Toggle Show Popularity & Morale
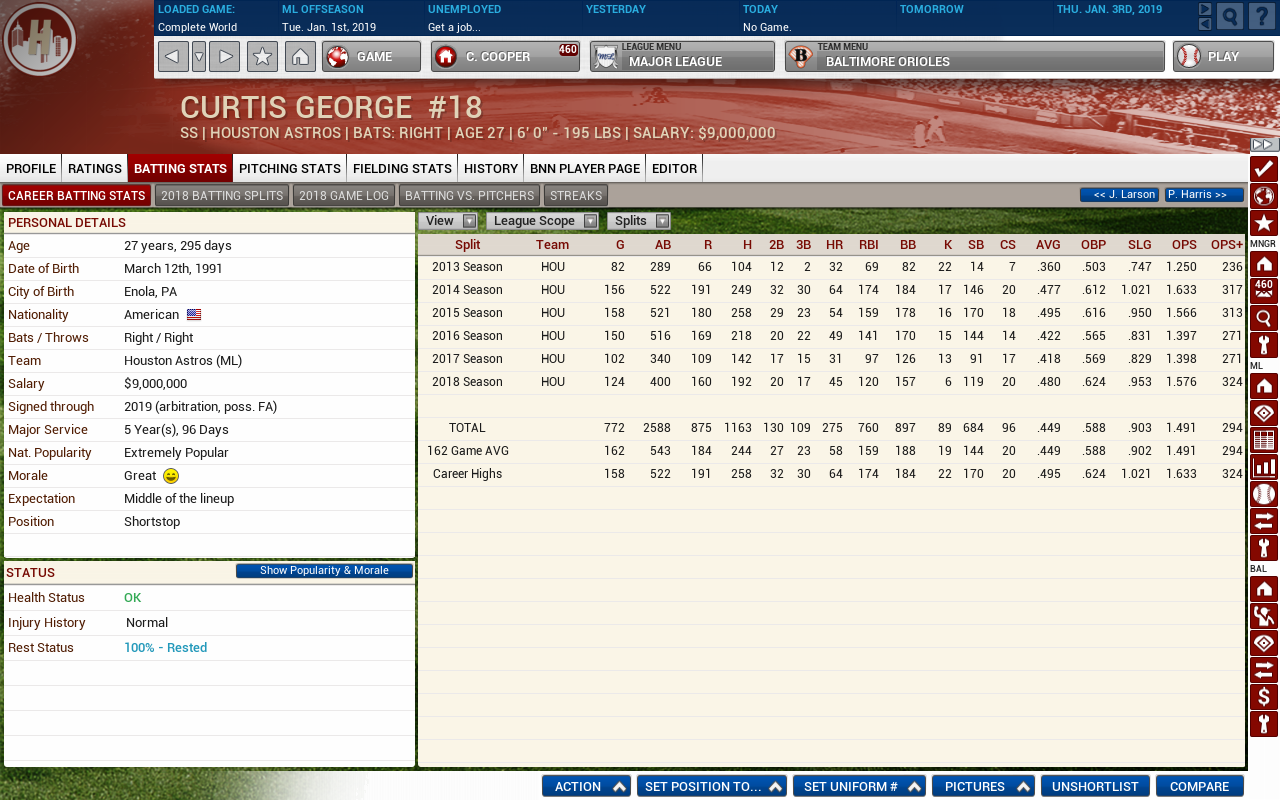The image size is (1280, 800). tap(325, 571)
